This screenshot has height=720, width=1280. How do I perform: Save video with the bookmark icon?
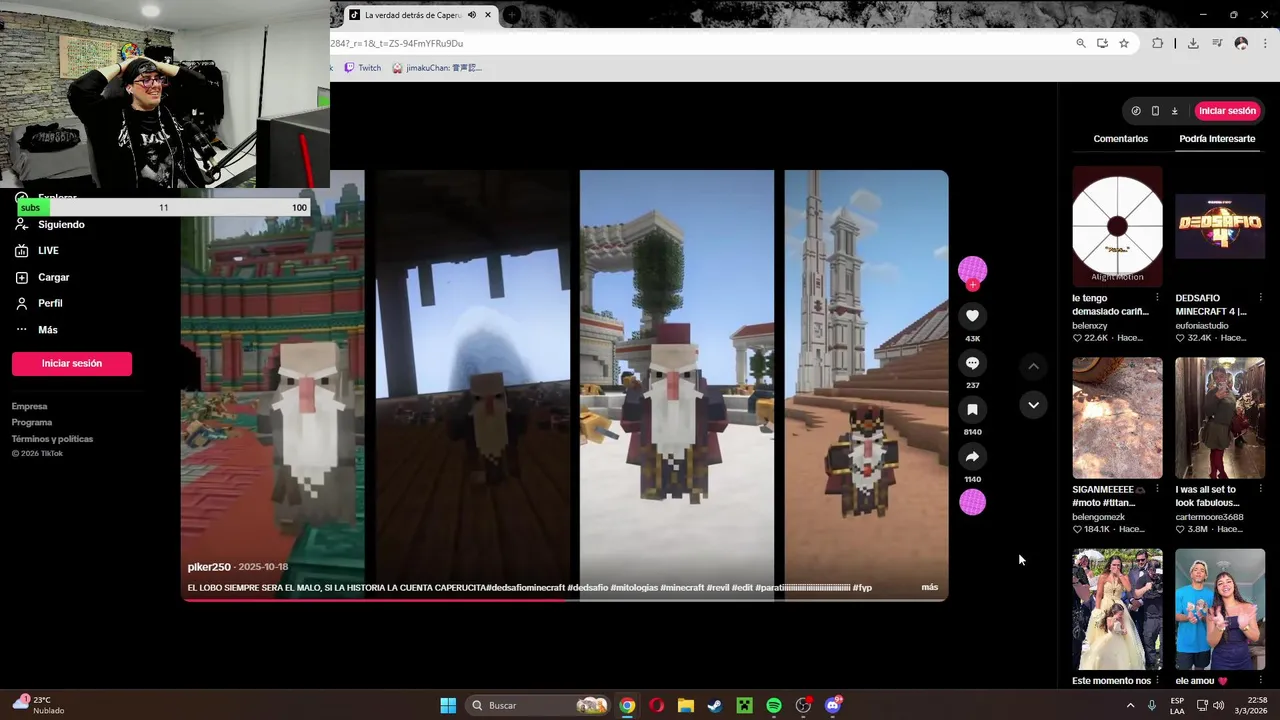pyautogui.click(x=972, y=410)
